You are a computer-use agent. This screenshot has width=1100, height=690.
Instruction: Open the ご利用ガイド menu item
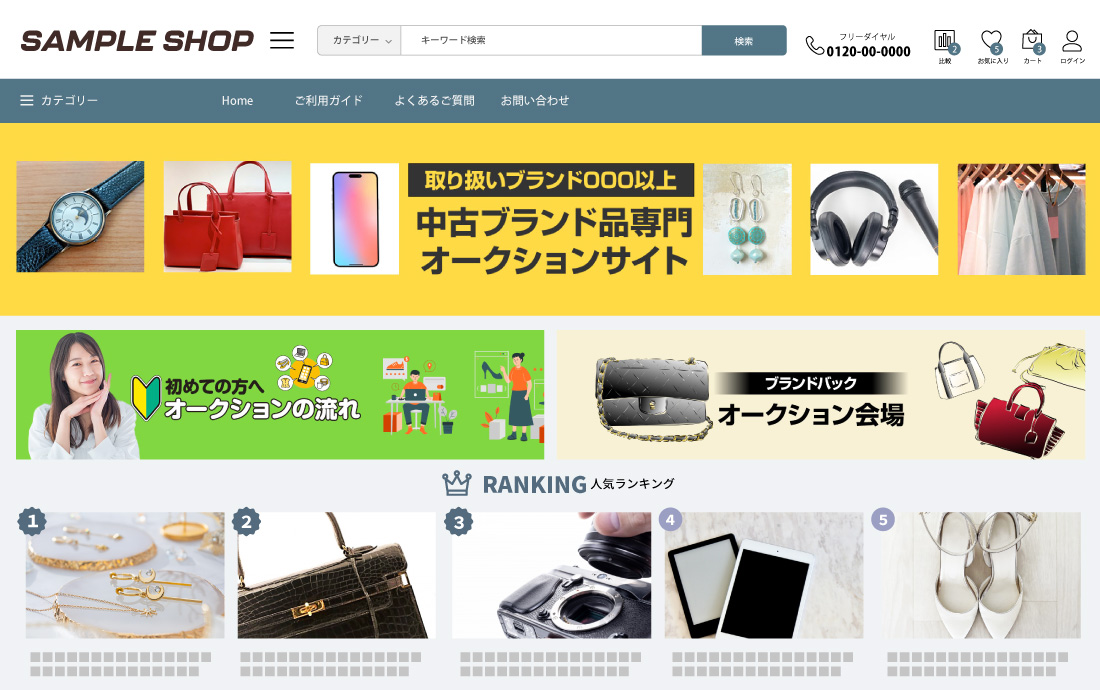pyautogui.click(x=328, y=100)
